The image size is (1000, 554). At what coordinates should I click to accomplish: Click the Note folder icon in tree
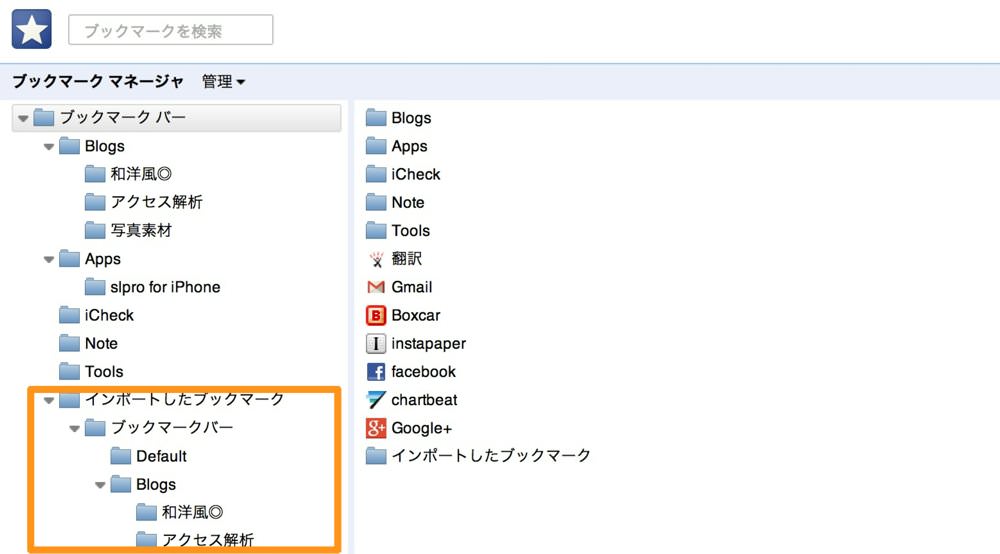click(70, 343)
